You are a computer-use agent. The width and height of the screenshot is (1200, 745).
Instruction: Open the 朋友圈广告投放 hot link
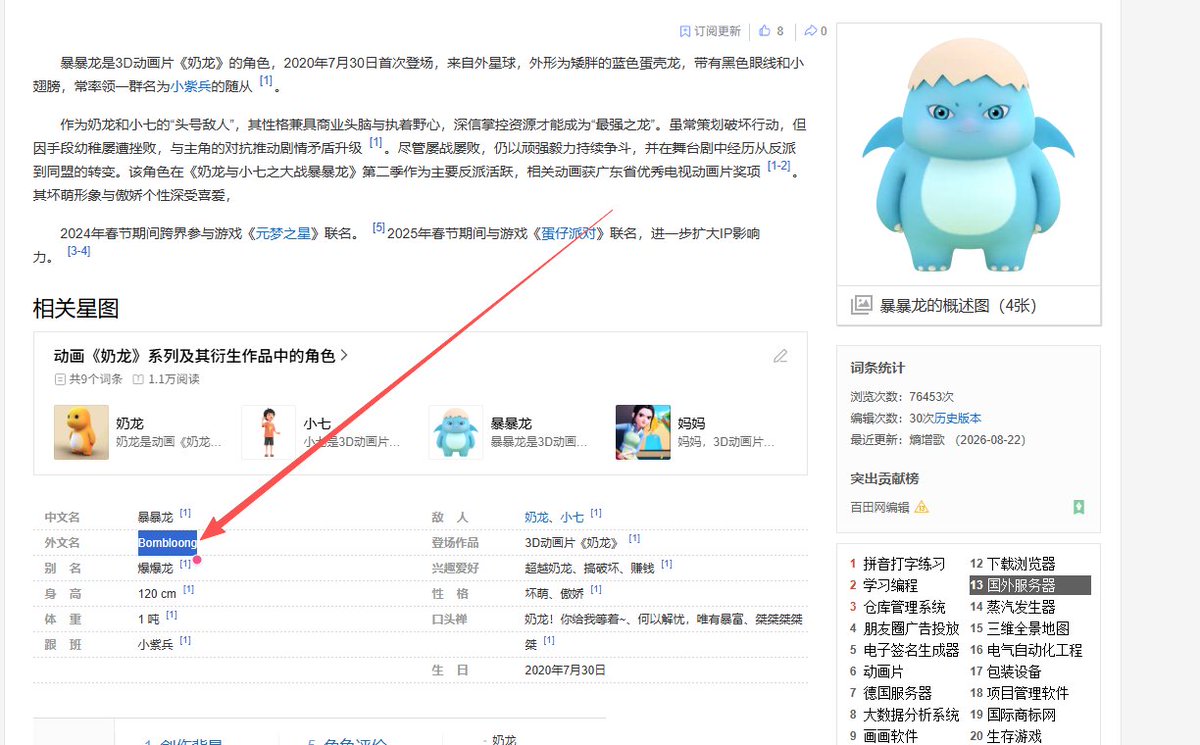(x=911, y=628)
